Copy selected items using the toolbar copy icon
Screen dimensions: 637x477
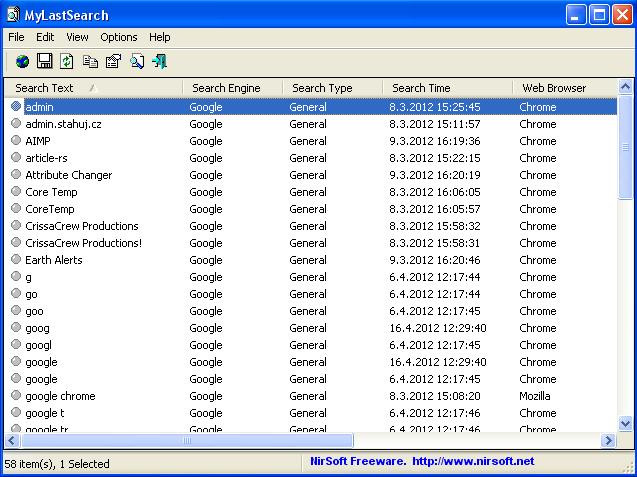point(90,62)
